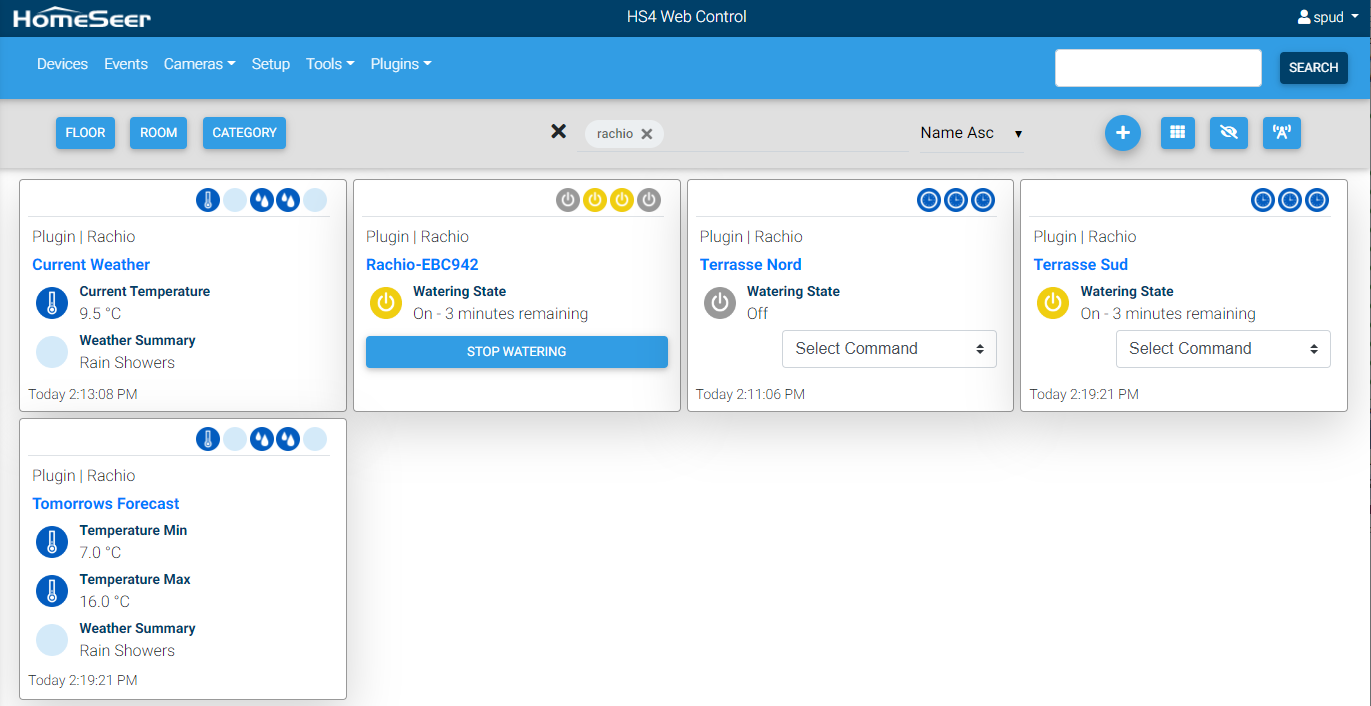Viewport: 1371px width, 706px height.
Task: Open the spud user account menu
Action: [1327, 17]
